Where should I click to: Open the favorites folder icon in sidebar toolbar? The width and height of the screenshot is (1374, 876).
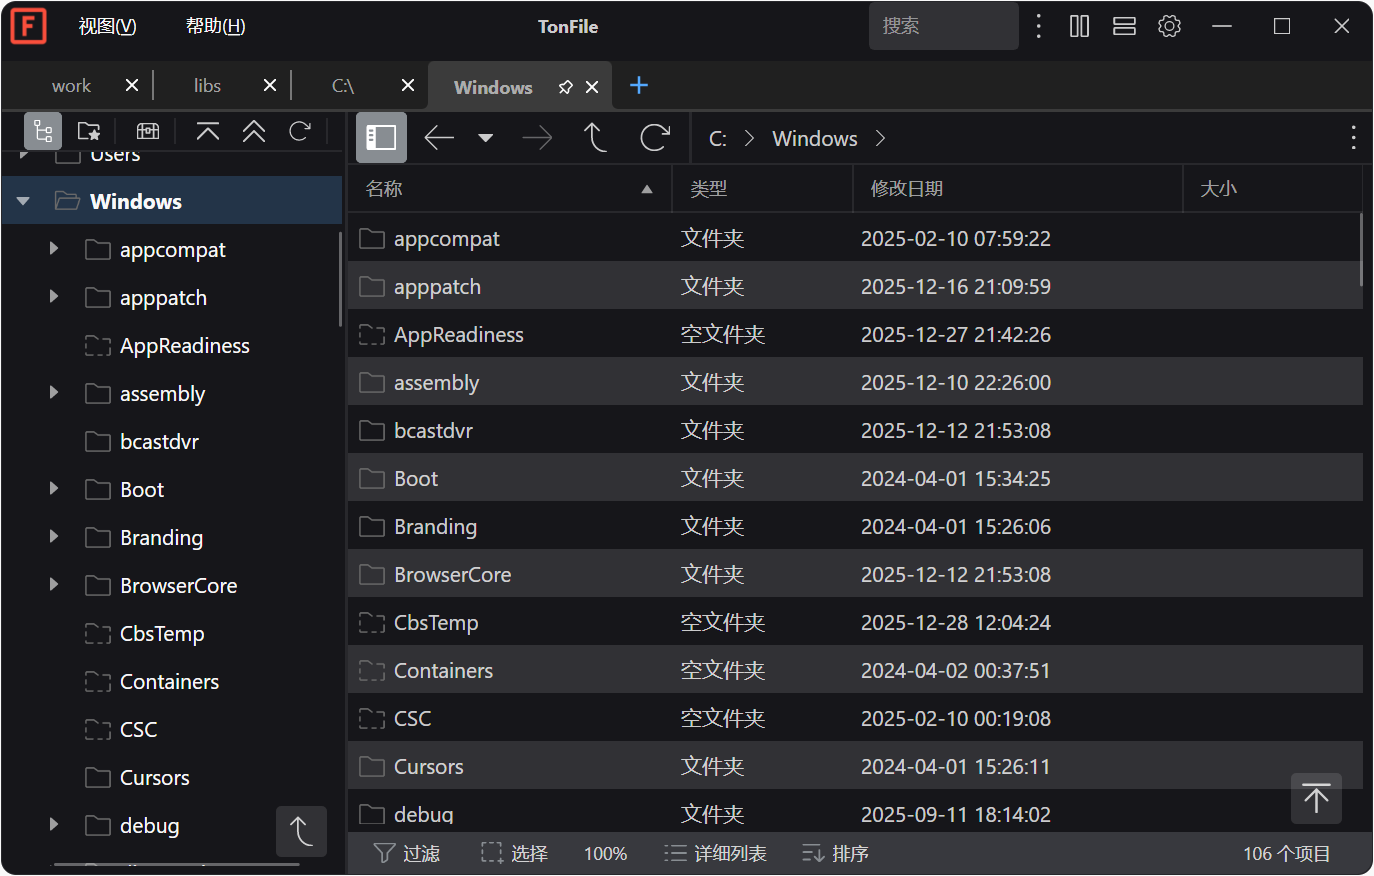89,131
